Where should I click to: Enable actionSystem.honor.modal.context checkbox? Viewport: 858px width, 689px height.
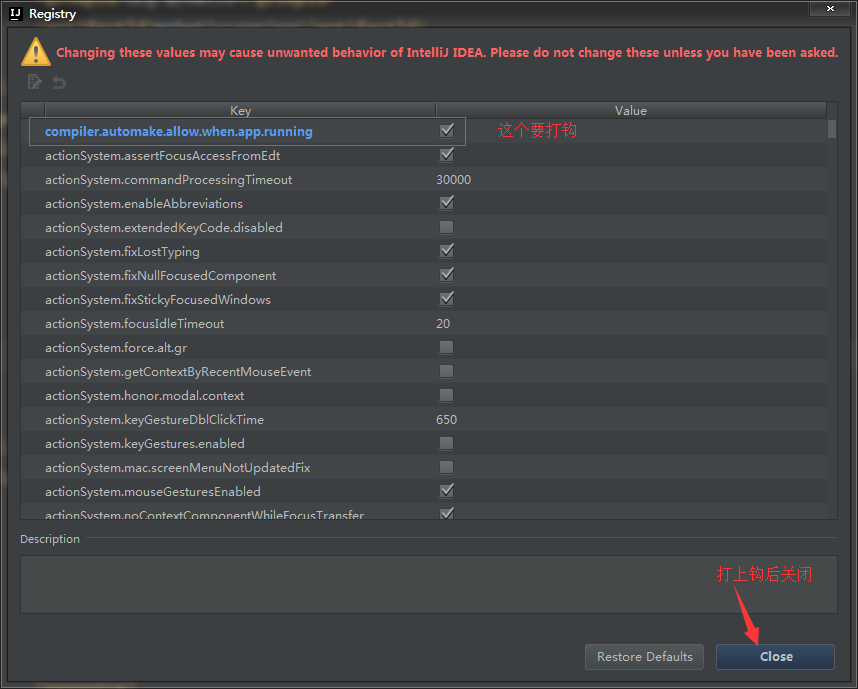(x=447, y=395)
